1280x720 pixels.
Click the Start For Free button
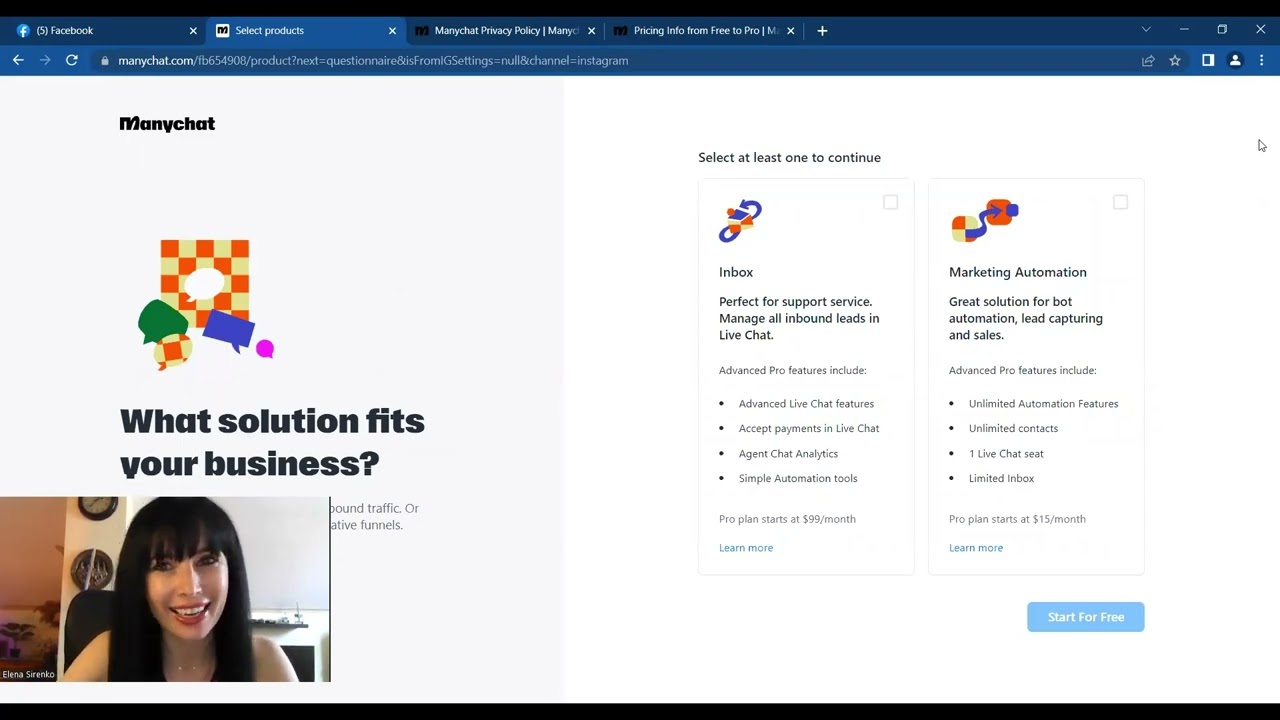tap(1085, 617)
